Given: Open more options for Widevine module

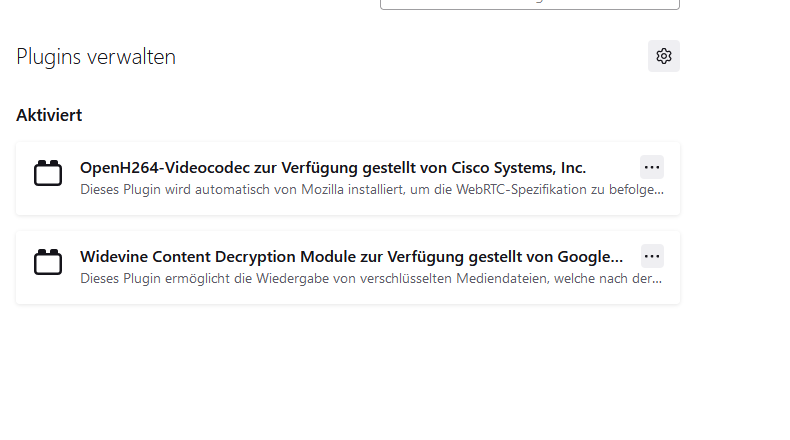Looking at the screenshot, I should point(652,256).
